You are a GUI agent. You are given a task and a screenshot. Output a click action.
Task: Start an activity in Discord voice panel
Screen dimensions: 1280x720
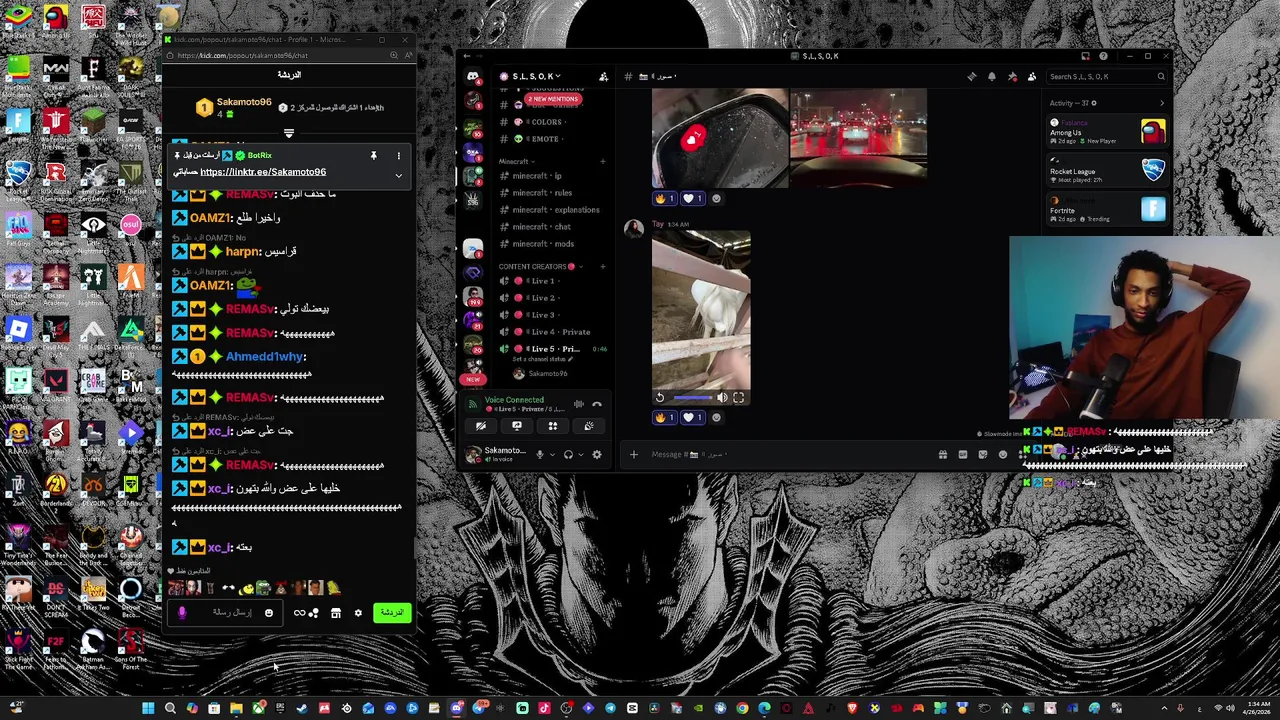coord(553,426)
